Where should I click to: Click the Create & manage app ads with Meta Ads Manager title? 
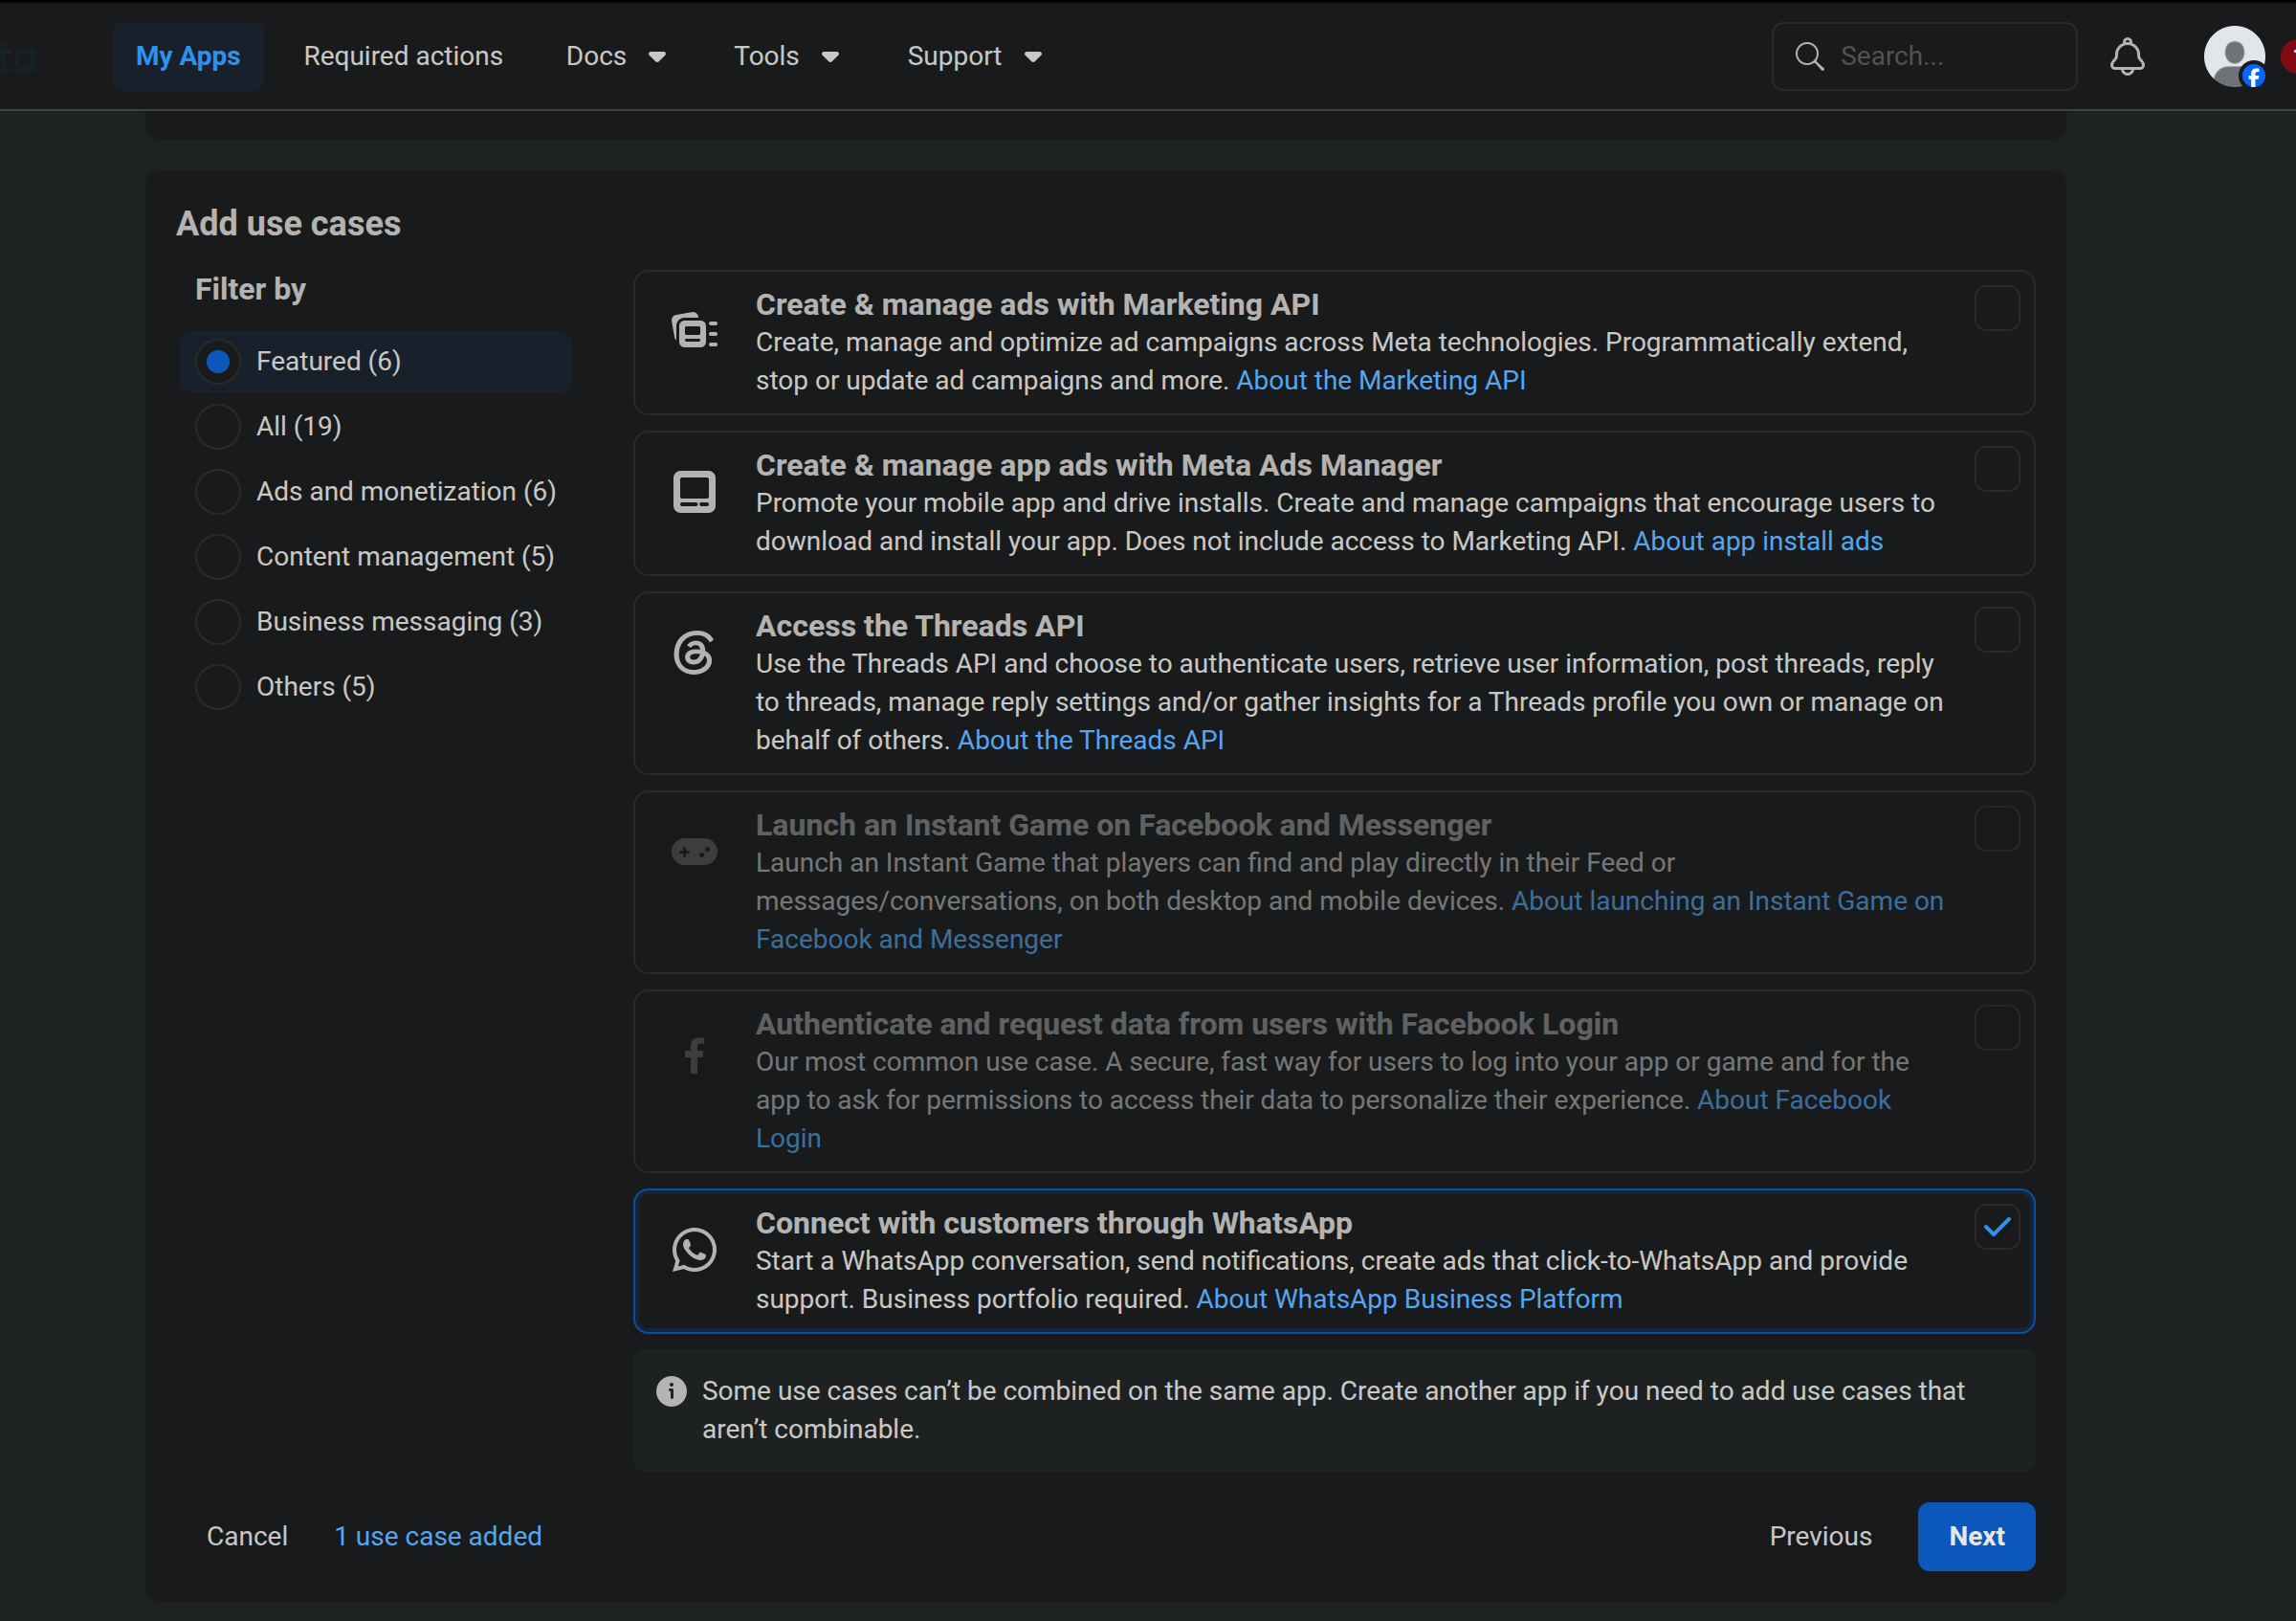1098,465
